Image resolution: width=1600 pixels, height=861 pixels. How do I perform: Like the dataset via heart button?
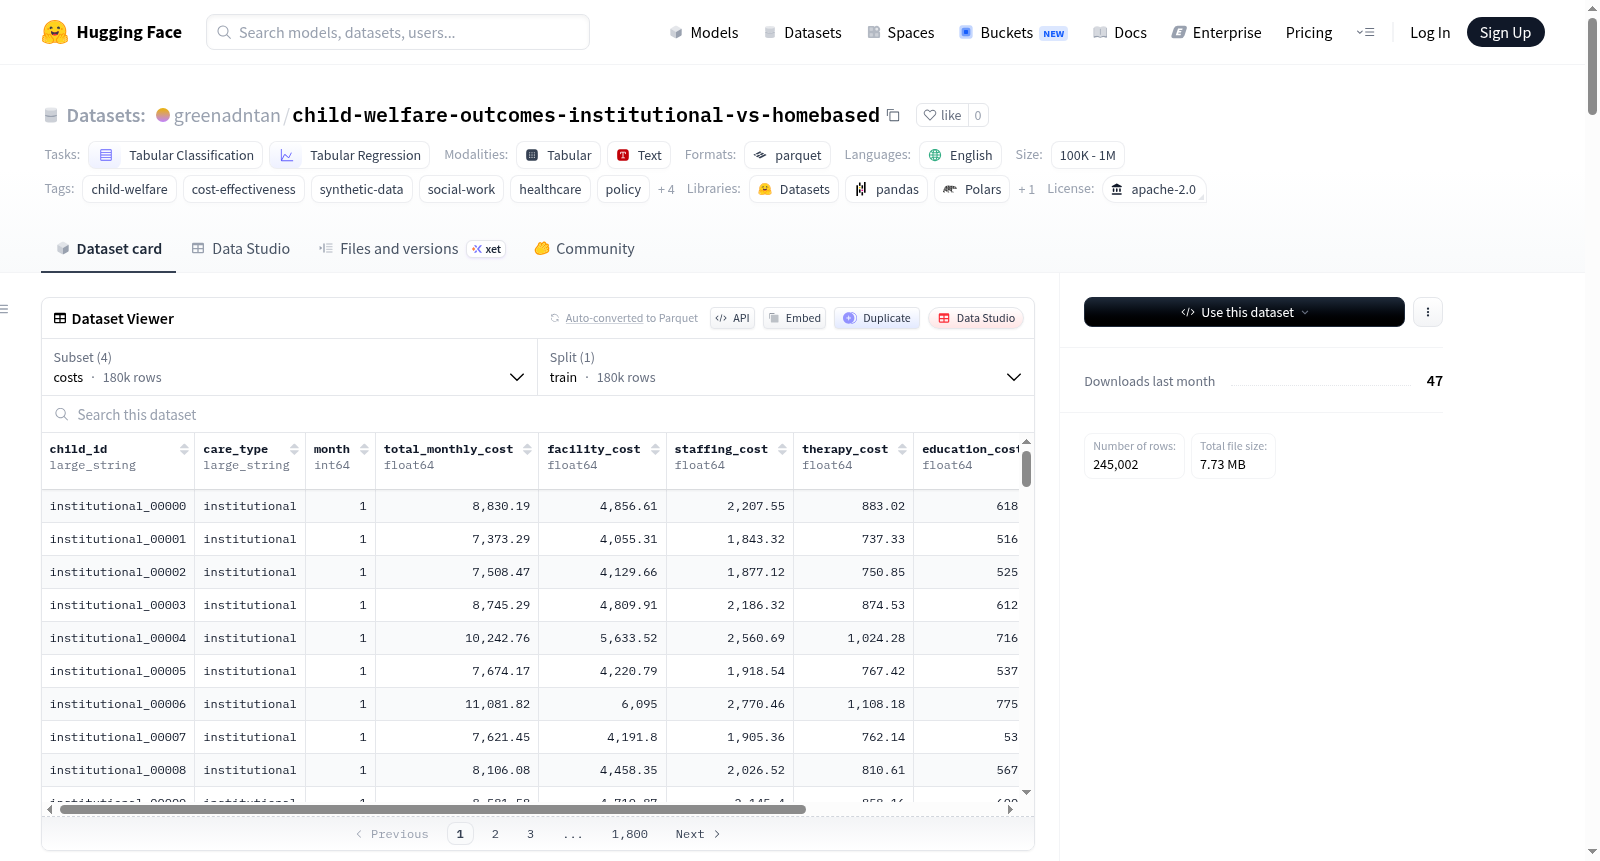pyautogui.click(x=942, y=116)
